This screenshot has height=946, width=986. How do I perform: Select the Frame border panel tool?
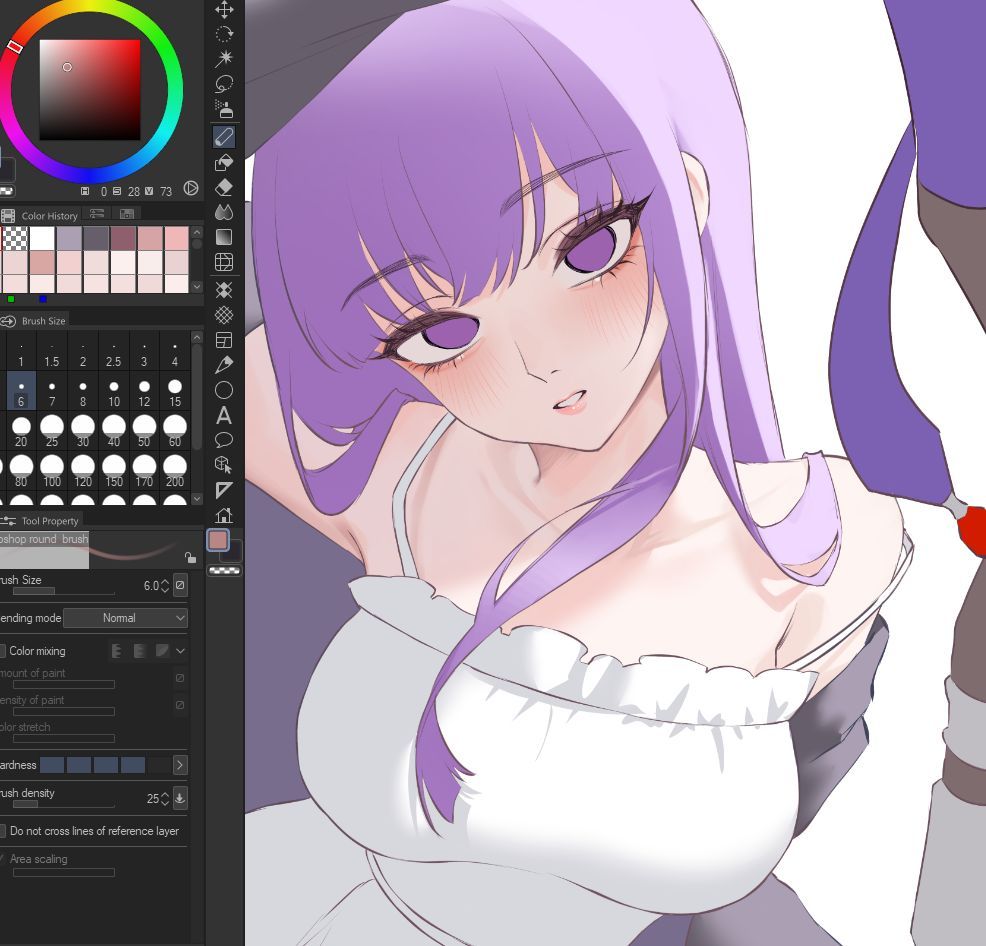(x=224, y=340)
